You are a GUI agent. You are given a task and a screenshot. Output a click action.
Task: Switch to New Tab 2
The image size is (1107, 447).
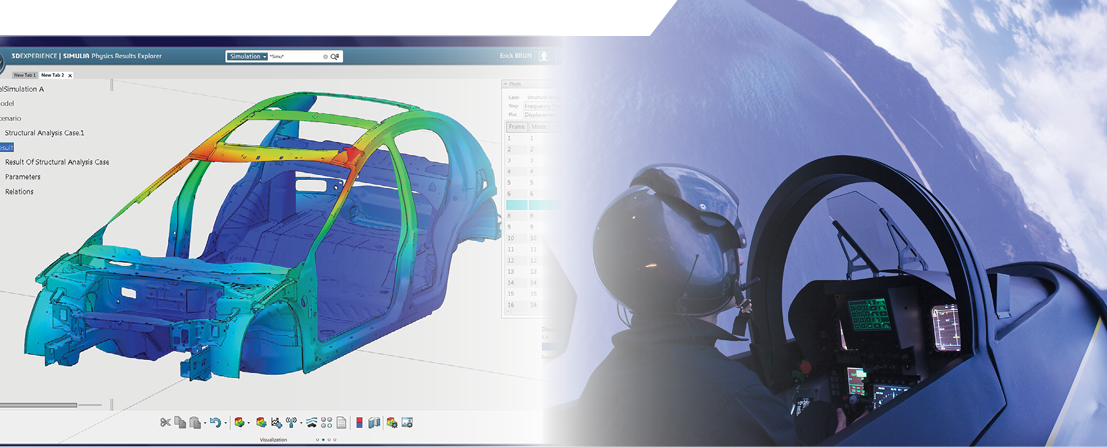click(x=53, y=75)
